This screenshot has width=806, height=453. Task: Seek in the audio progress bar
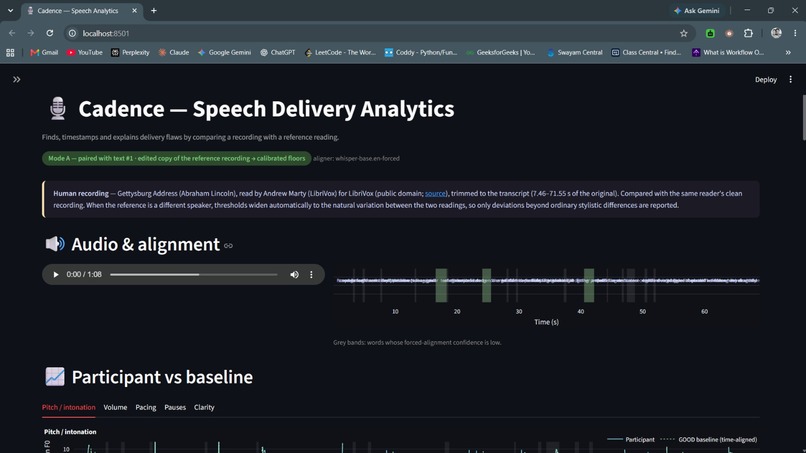click(194, 275)
